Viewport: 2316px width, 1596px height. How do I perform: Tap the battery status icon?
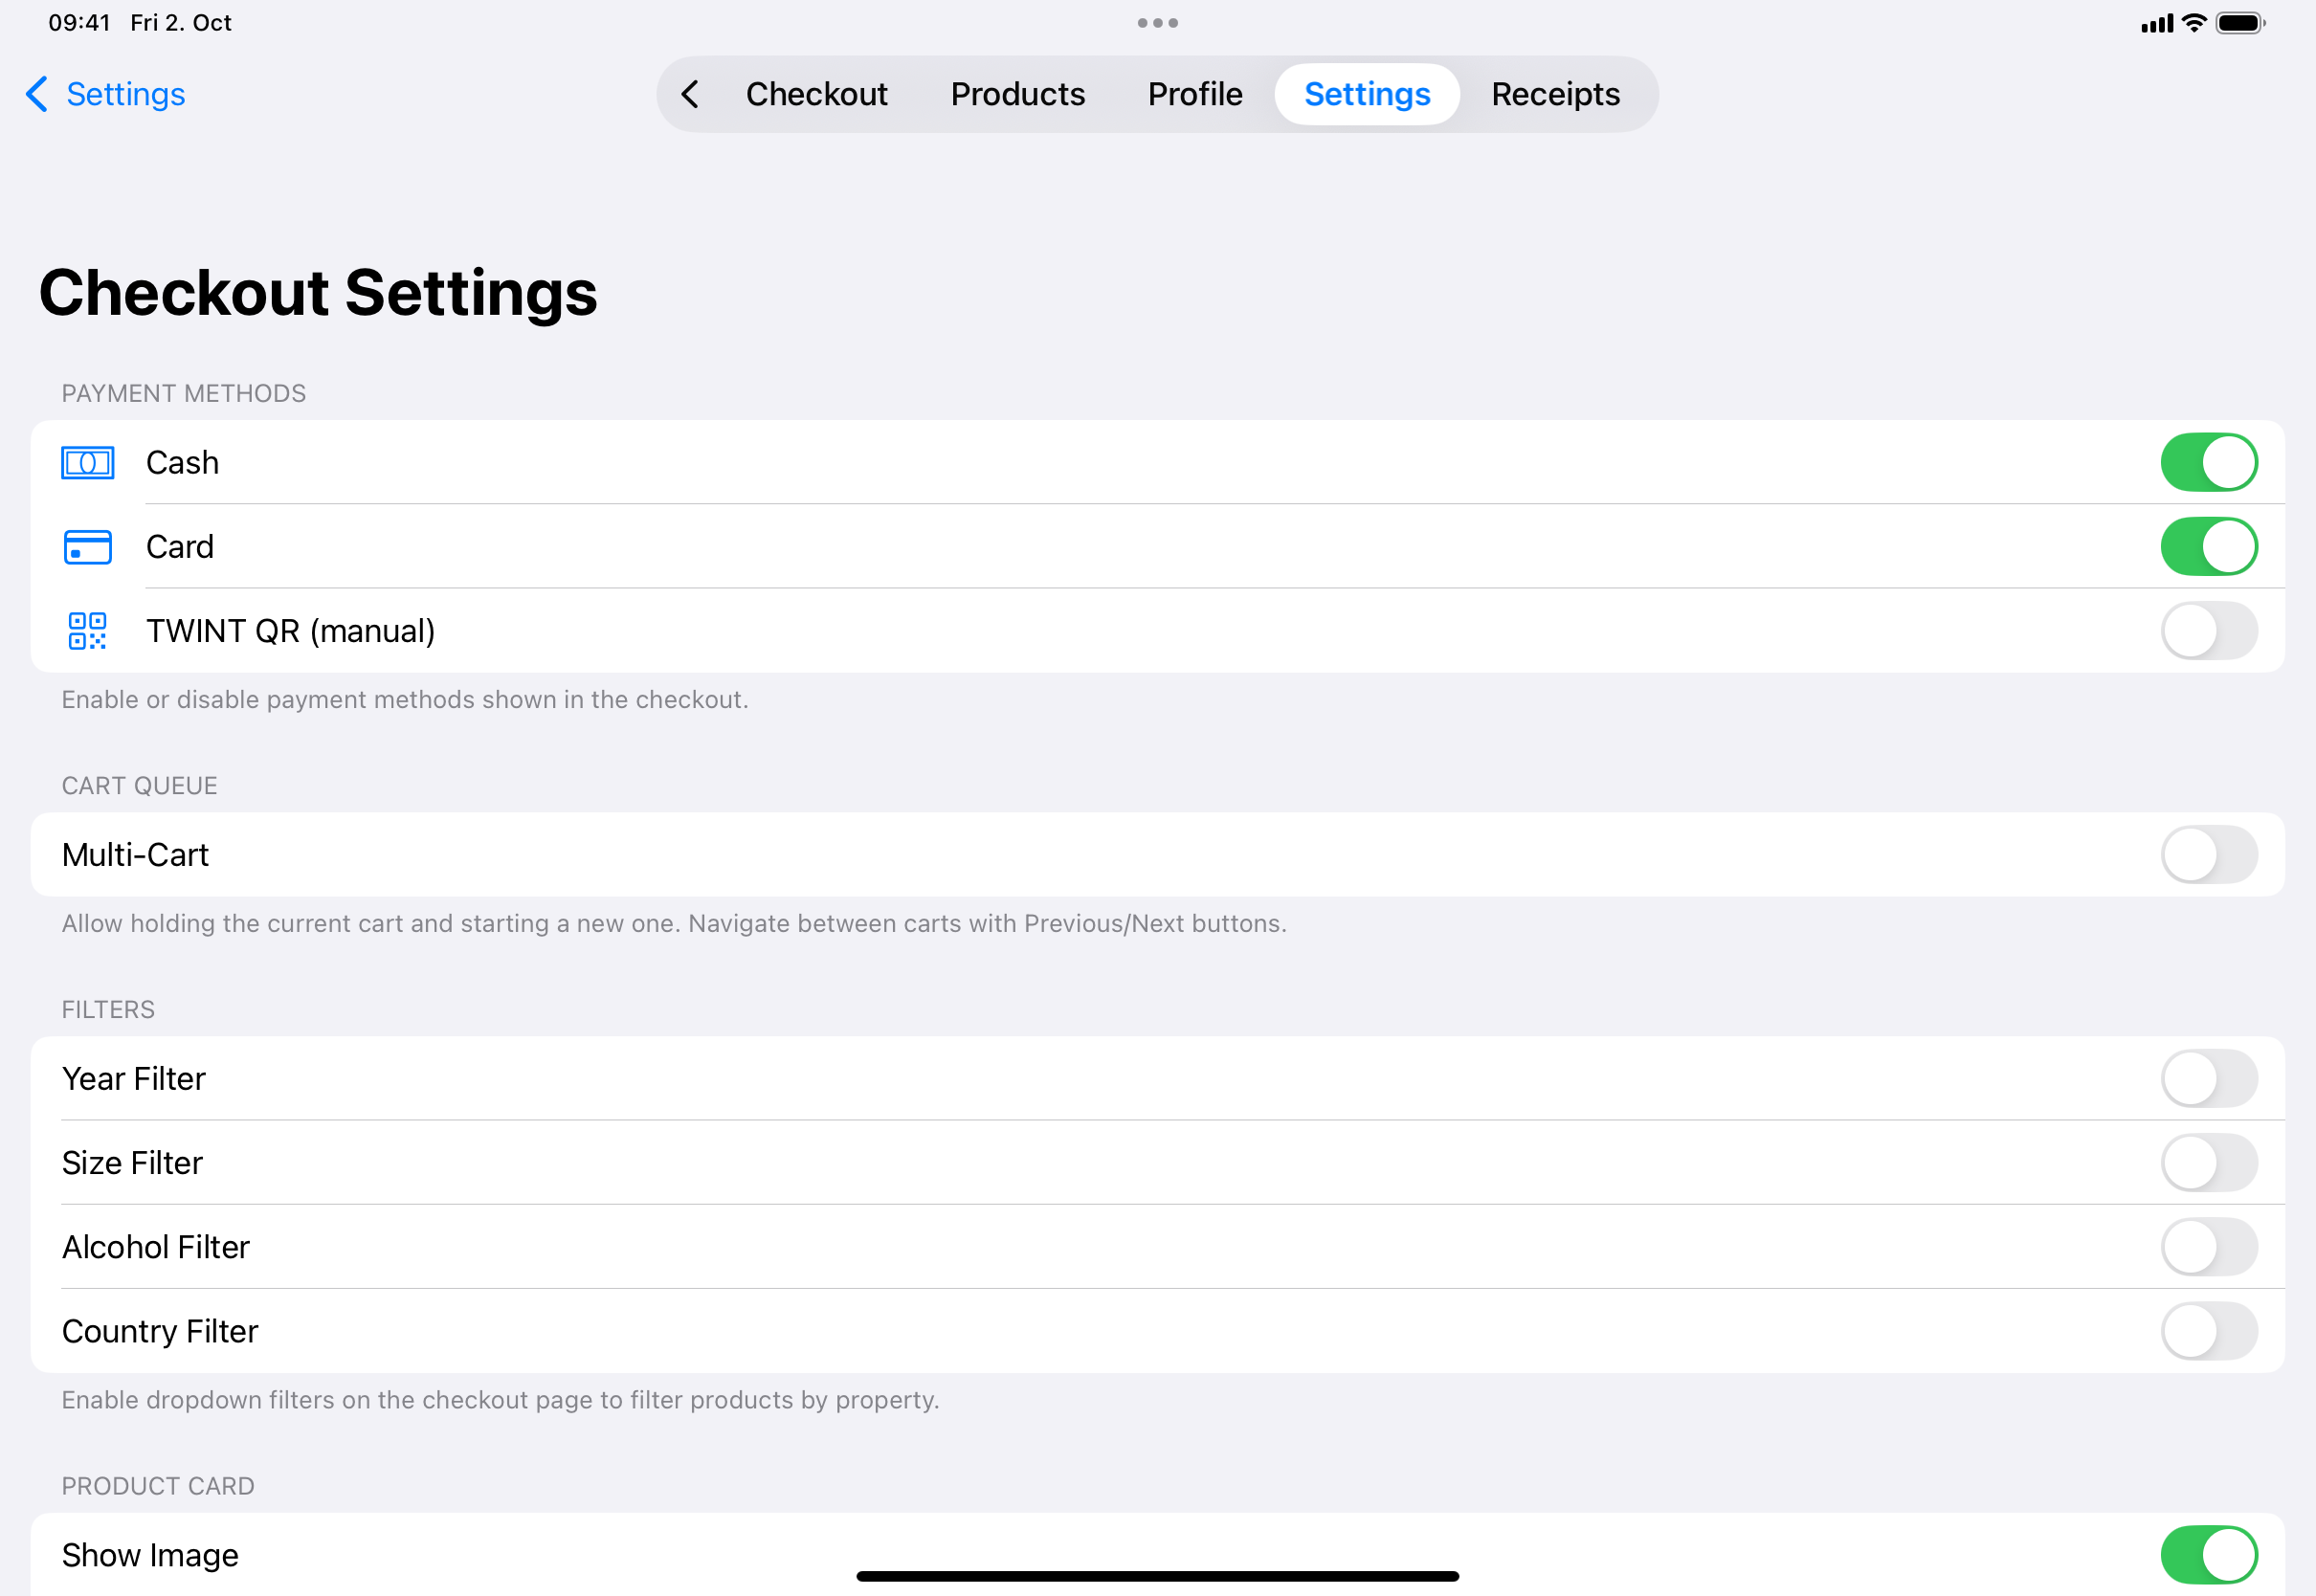[2240, 23]
